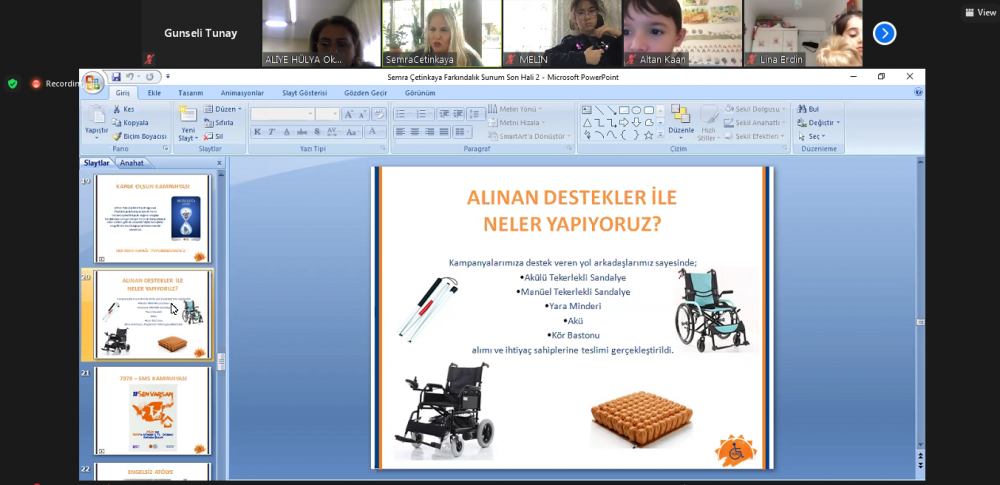
Task: Open Customize Quick Access Toolbar arrow
Action: point(168,77)
